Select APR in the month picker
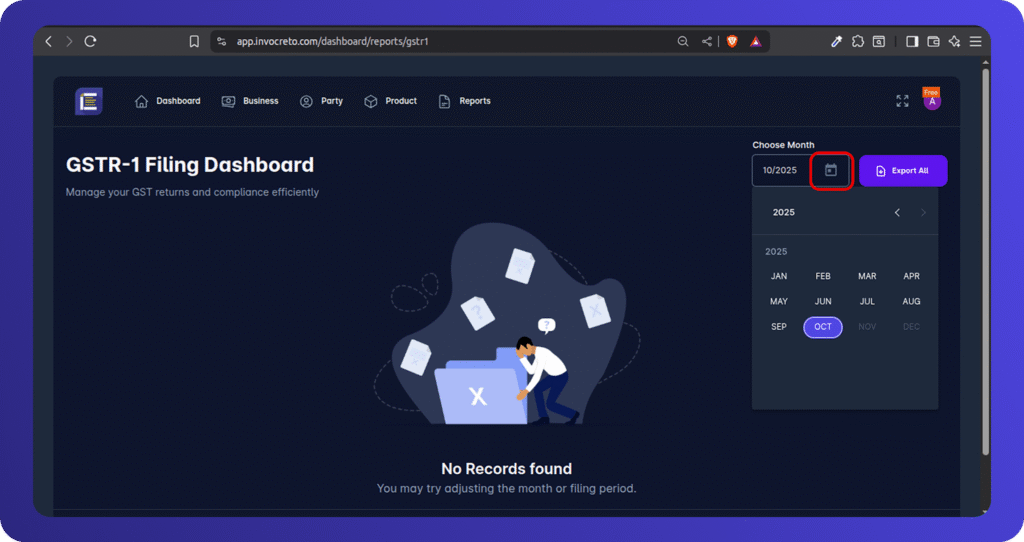1024x542 pixels. 911,276
